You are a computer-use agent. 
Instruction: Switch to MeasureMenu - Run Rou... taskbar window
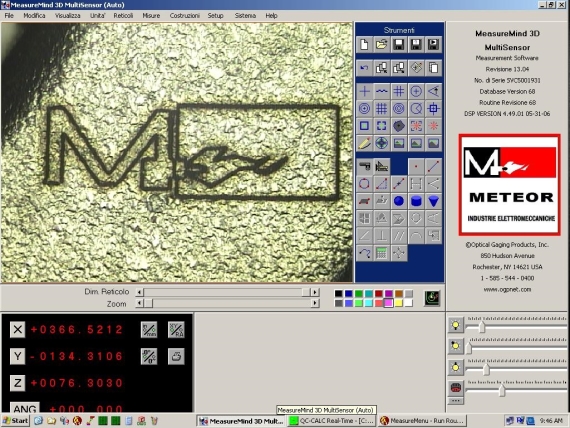(x=422, y=421)
